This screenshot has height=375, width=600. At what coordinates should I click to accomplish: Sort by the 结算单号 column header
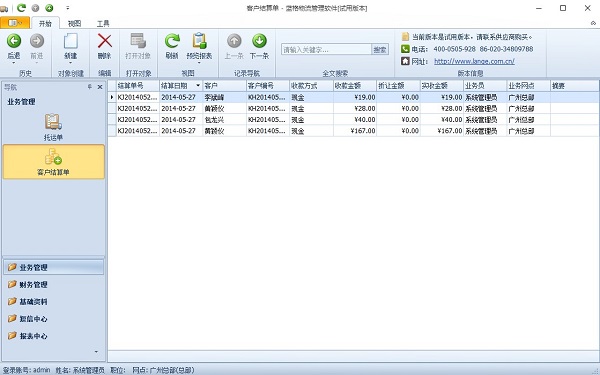tap(137, 86)
